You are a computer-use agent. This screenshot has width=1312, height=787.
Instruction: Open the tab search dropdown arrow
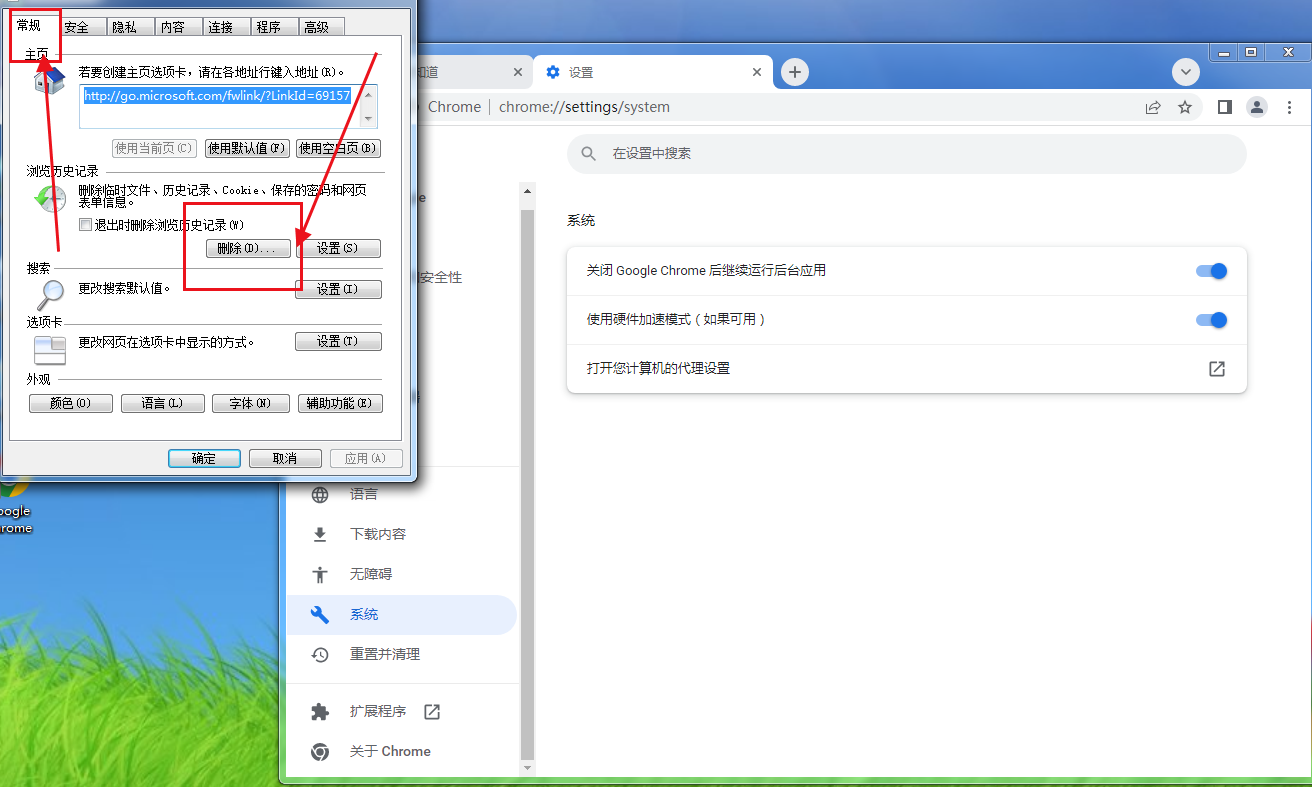coord(1185,72)
